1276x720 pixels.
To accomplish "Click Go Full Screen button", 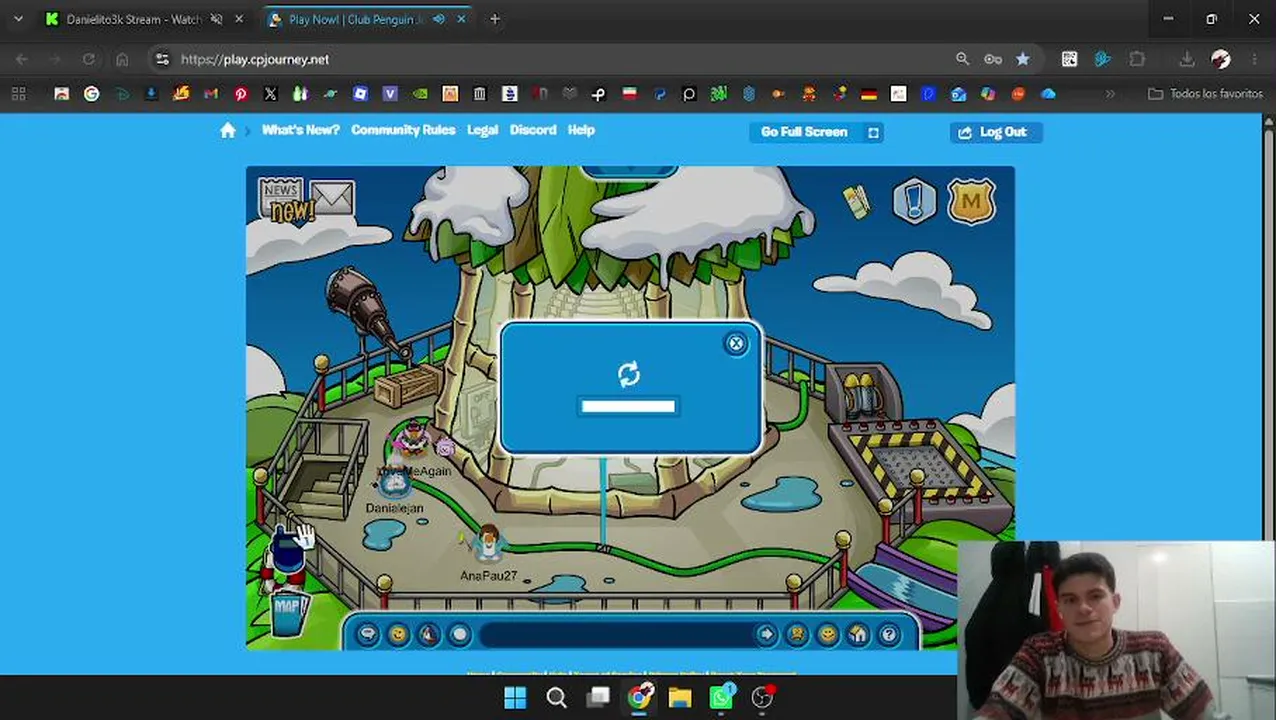I will [816, 132].
